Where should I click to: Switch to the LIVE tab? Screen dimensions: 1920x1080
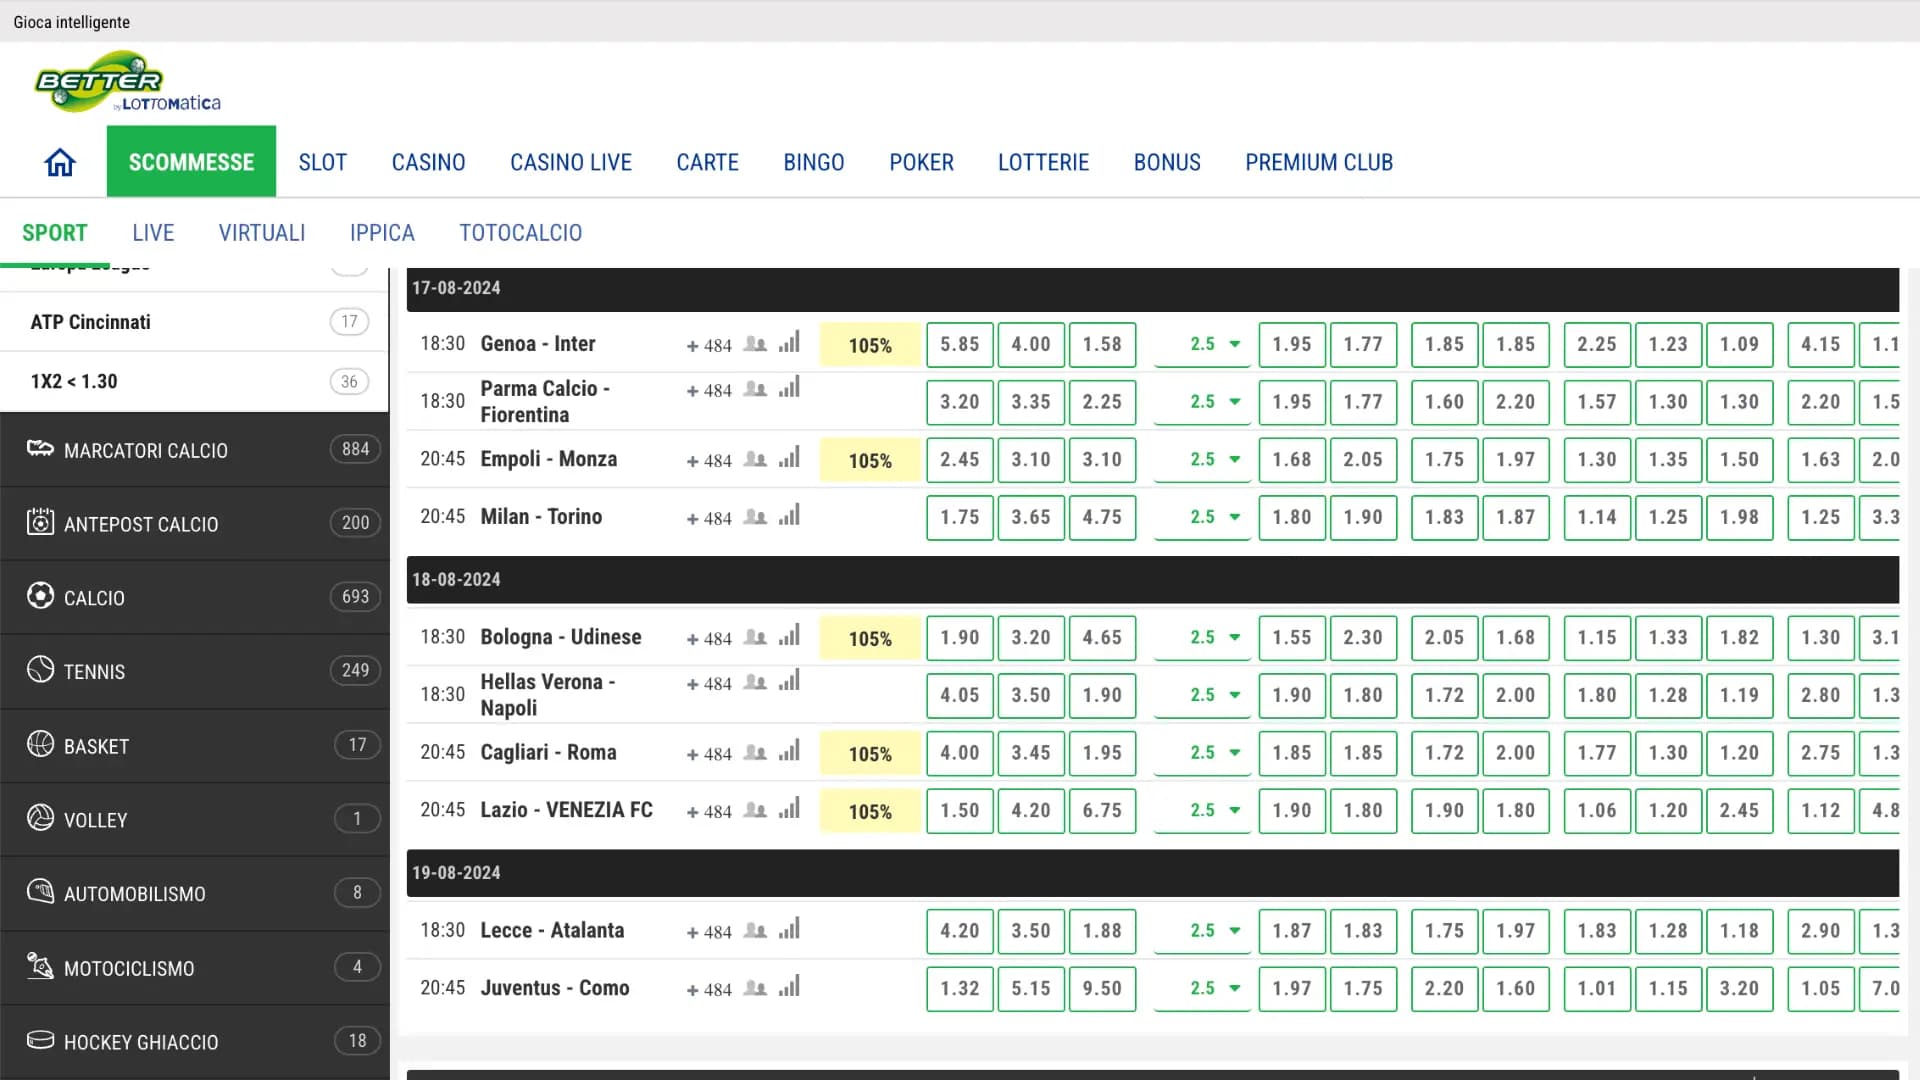pyautogui.click(x=152, y=232)
